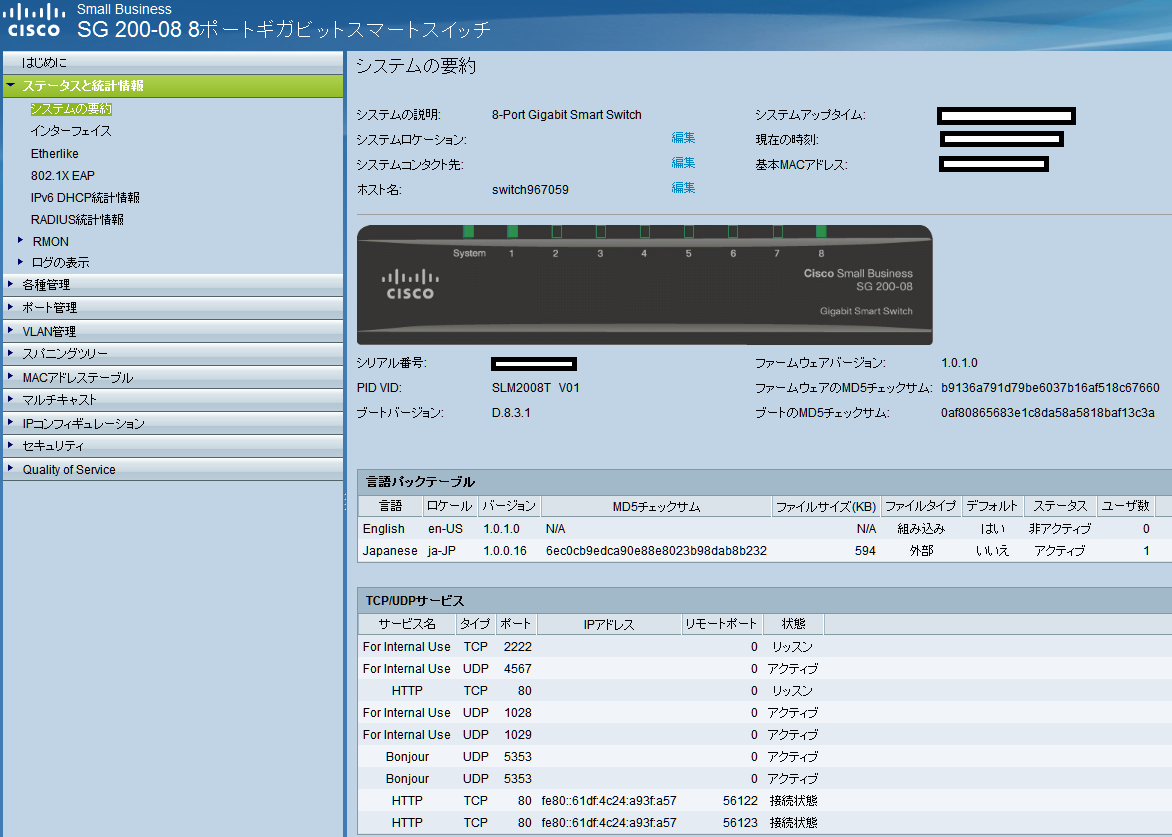Expand the ポート管理 menu section

(173, 307)
